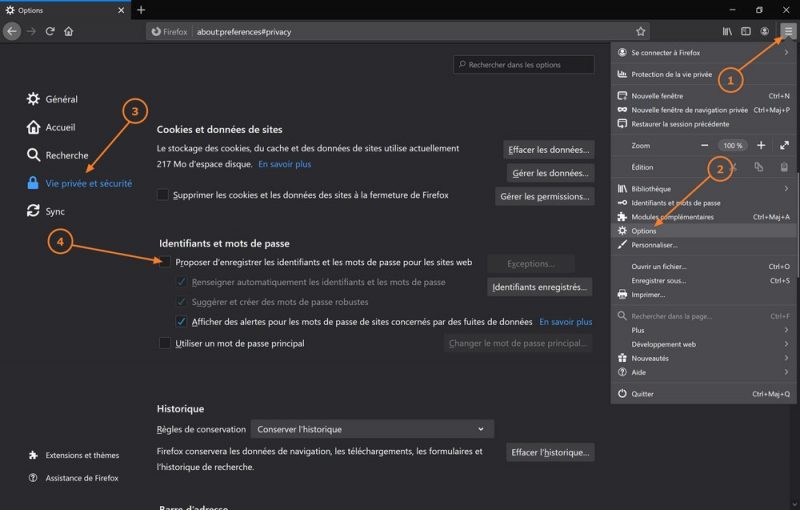Screen dimensions: 800x510
Task: Go to home page via house icon
Action: [69, 31]
